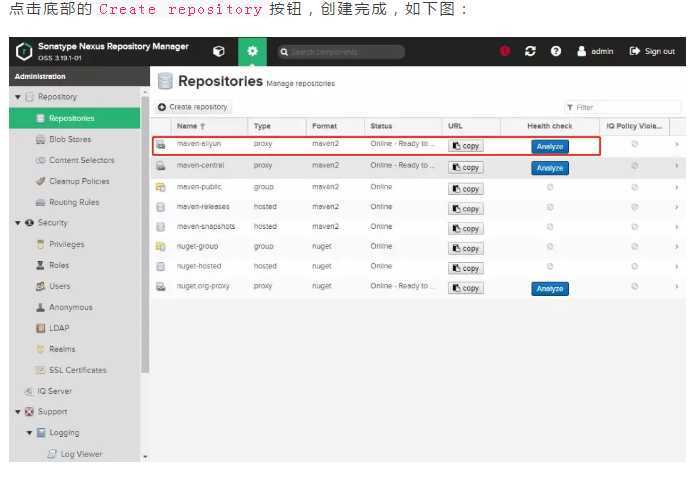The image size is (698, 483).
Task: Open Realms in sidebar
Action: tap(62, 349)
